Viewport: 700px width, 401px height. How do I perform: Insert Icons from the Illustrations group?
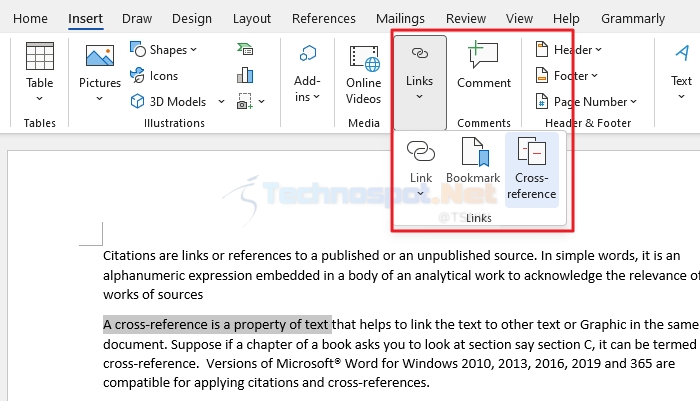[x=154, y=75]
